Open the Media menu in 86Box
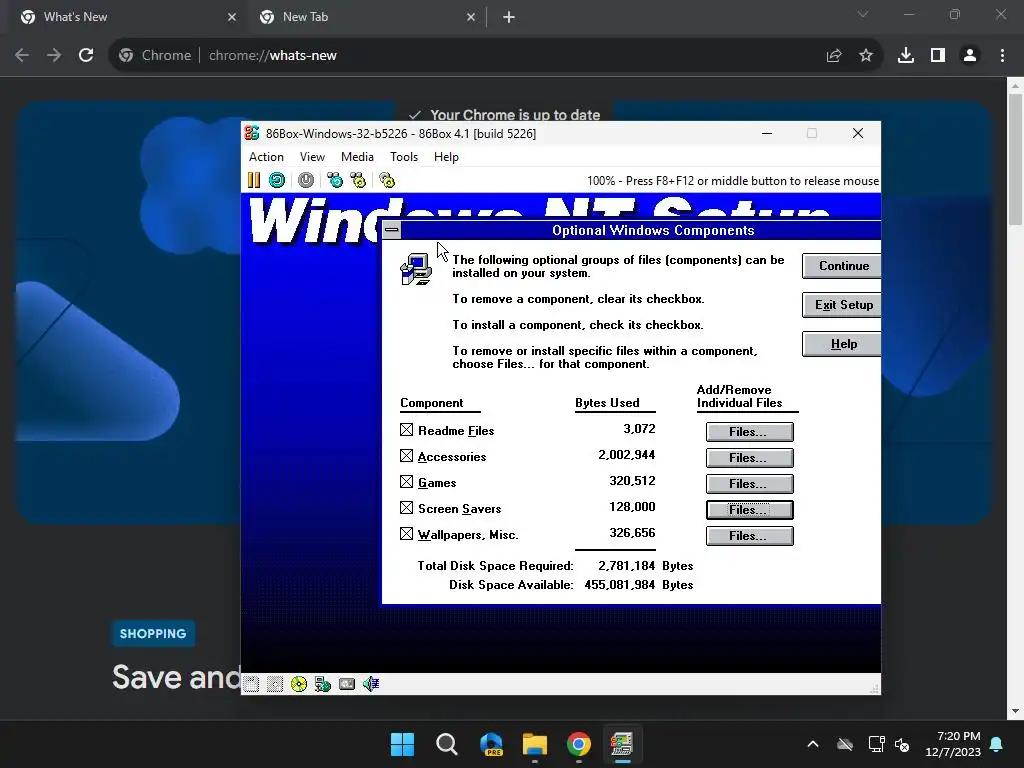 tap(357, 157)
